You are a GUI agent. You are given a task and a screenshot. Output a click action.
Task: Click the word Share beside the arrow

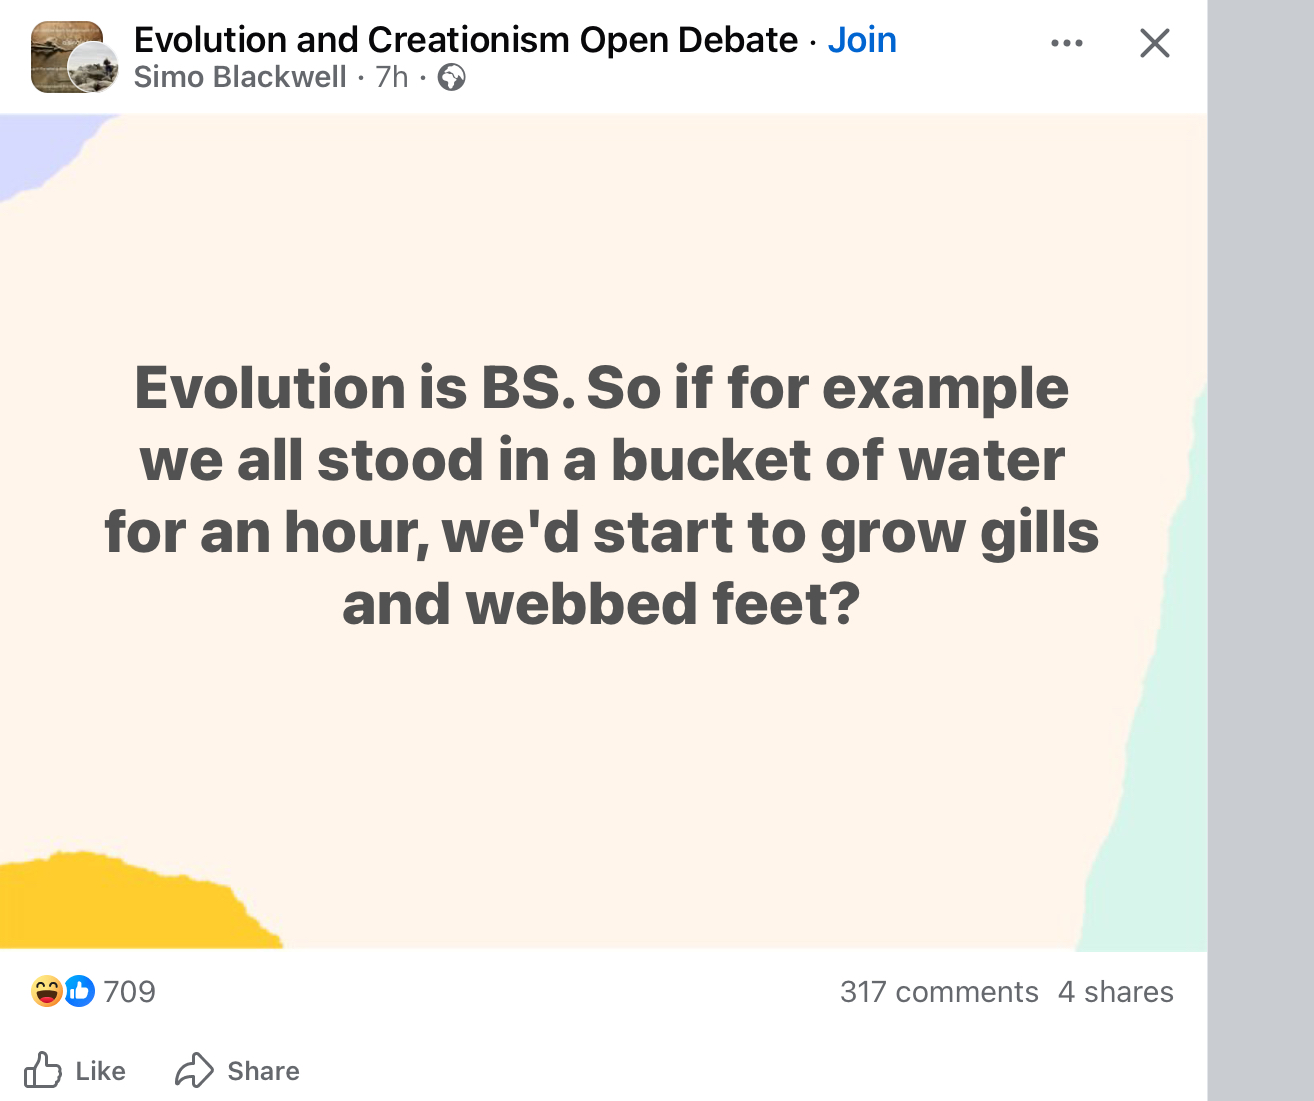pyautogui.click(x=263, y=1071)
